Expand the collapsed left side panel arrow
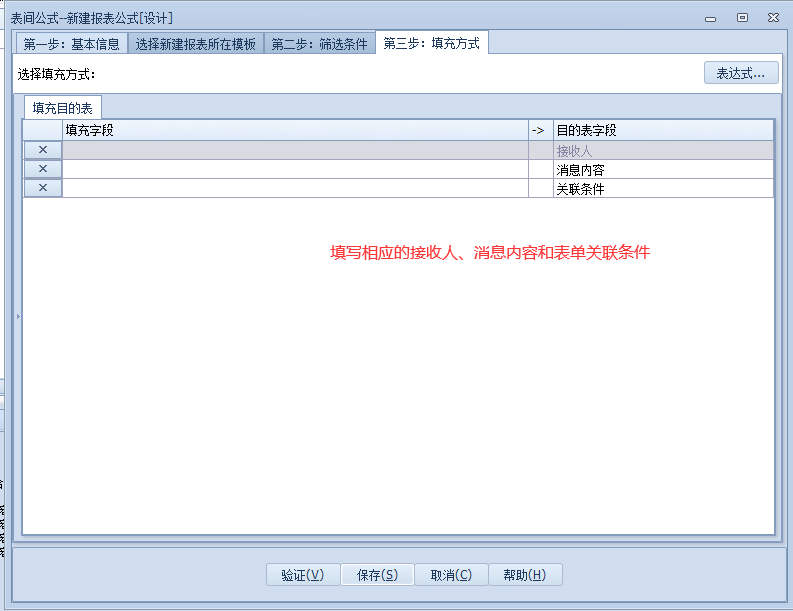The width and height of the screenshot is (793, 611). 17,316
